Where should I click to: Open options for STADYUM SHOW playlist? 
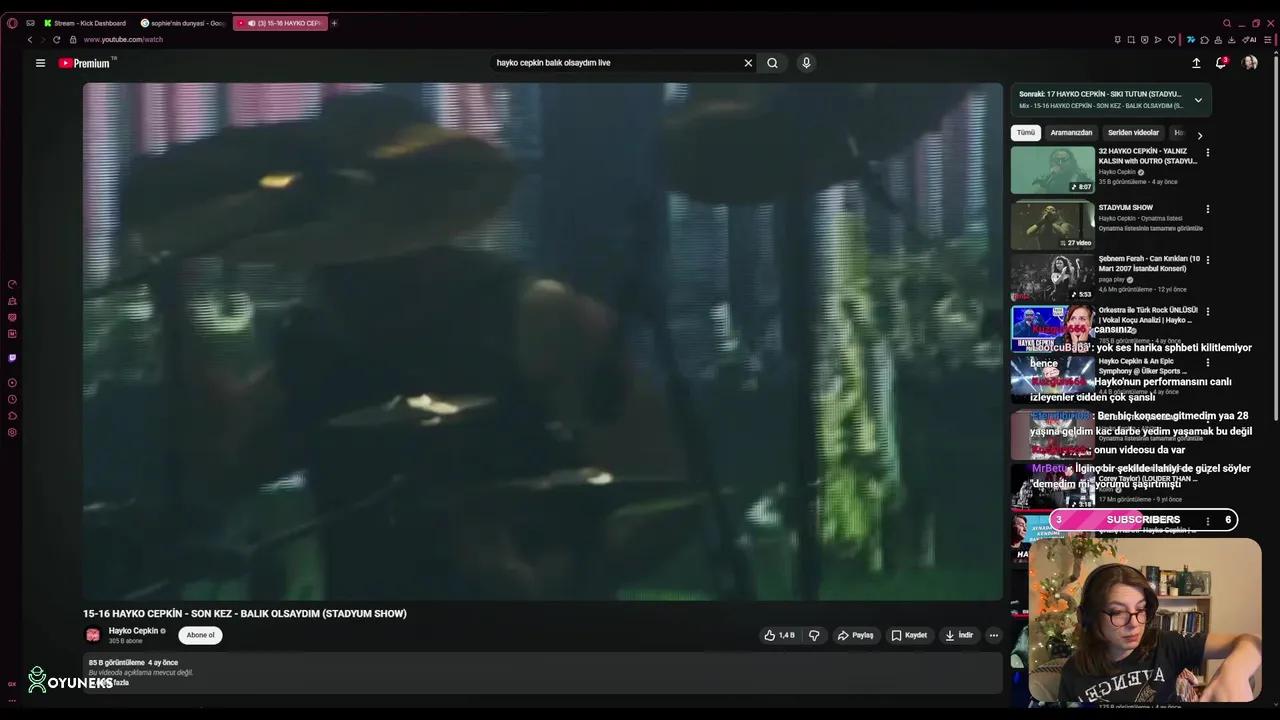tap(1207, 209)
